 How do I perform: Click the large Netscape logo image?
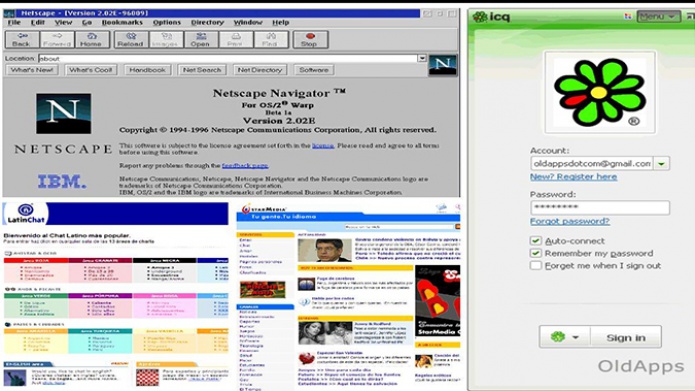pos(63,113)
